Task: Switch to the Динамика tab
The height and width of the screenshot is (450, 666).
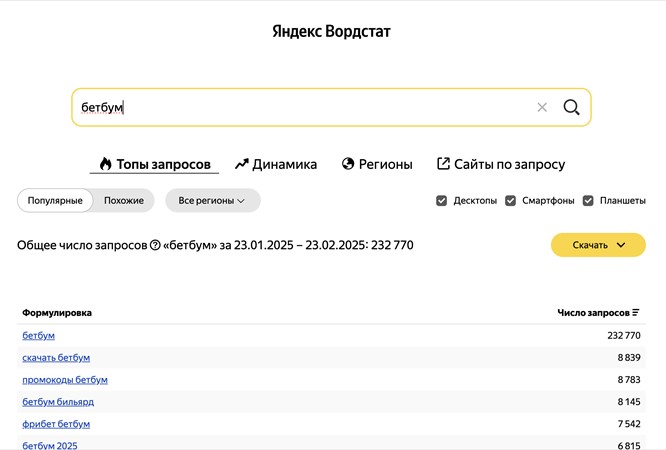Action: [x=276, y=164]
